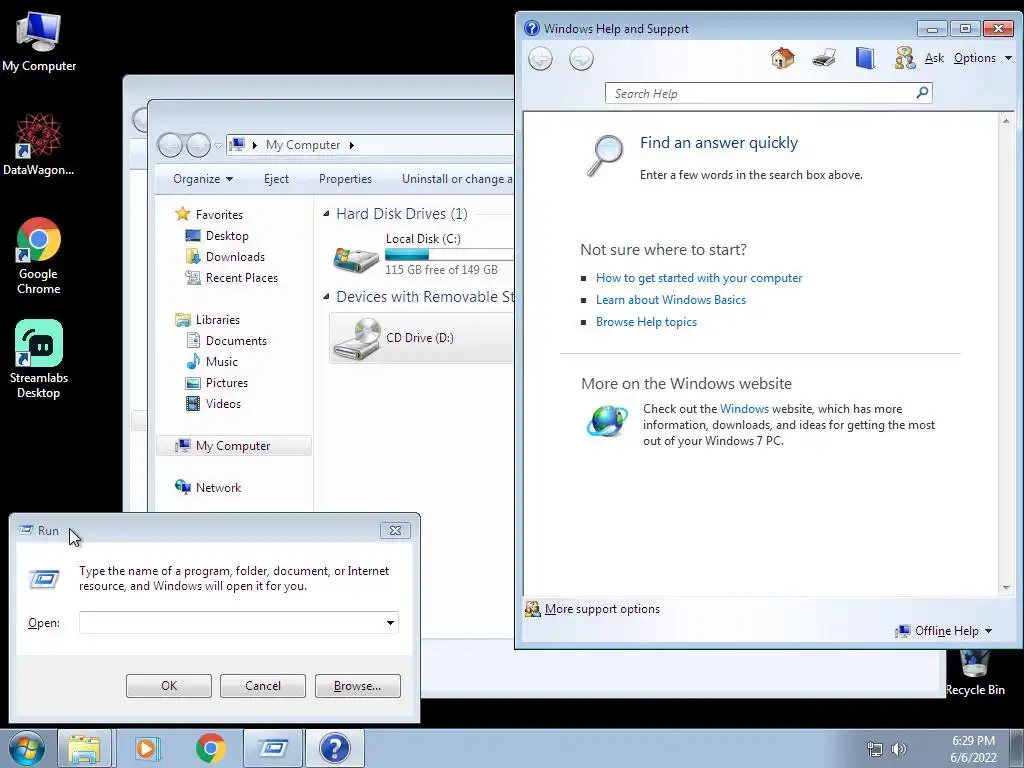Select the CD Drive (D:) icon

coord(356,338)
